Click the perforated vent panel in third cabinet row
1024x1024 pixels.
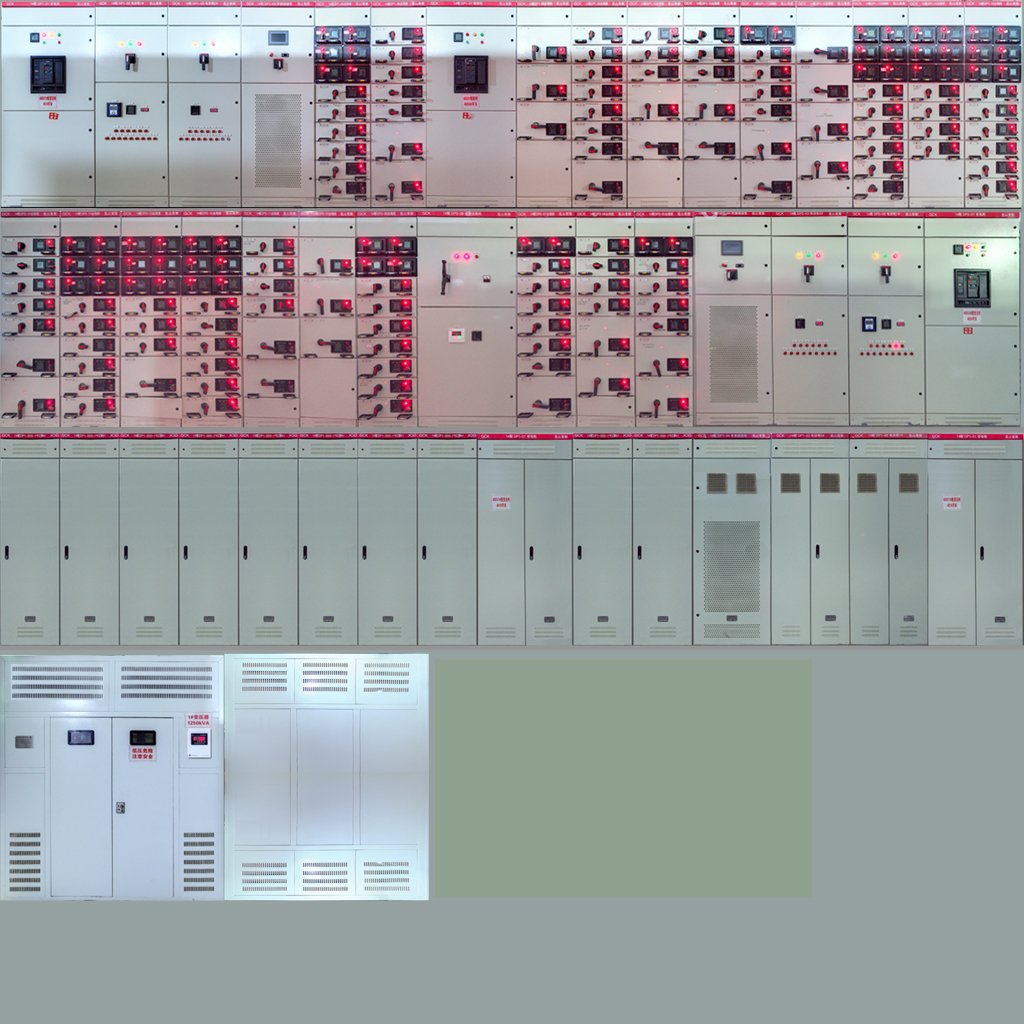pos(731,566)
